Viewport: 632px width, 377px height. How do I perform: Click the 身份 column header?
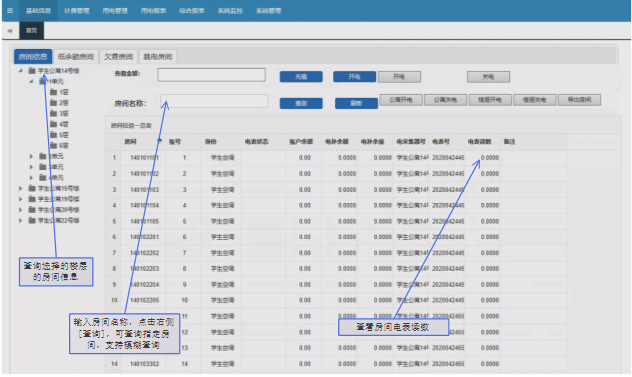tap(211, 142)
